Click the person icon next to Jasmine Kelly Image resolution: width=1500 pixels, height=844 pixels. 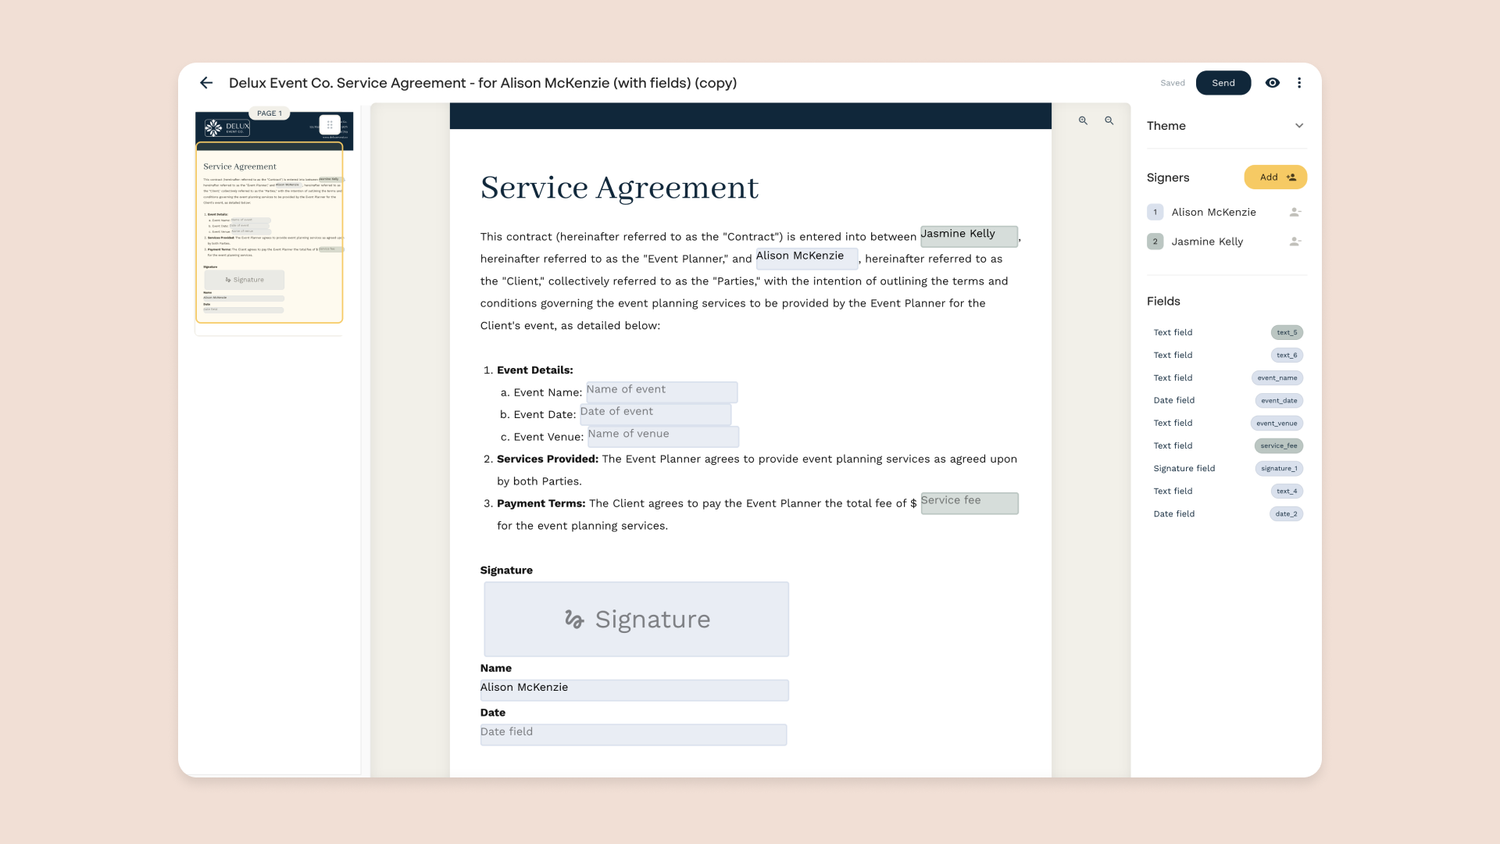pos(1295,241)
